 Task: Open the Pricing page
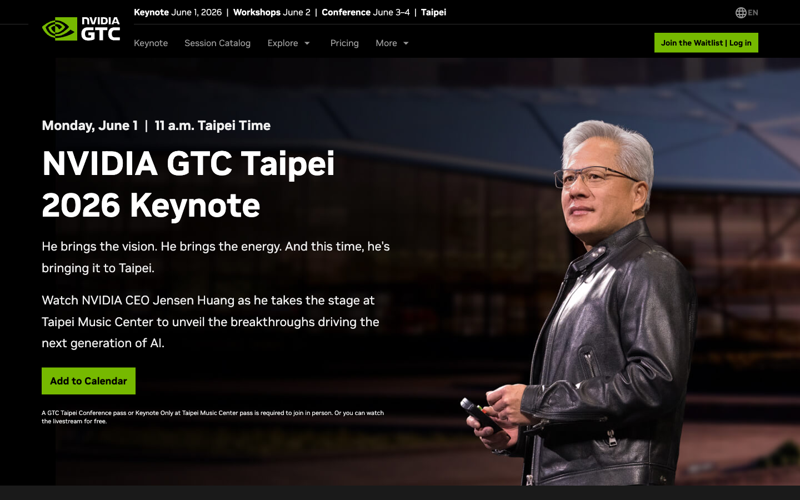click(344, 43)
